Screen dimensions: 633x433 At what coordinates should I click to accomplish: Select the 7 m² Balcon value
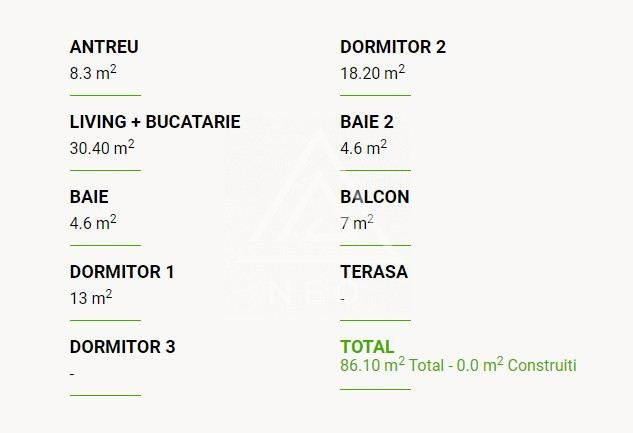coord(357,223)
